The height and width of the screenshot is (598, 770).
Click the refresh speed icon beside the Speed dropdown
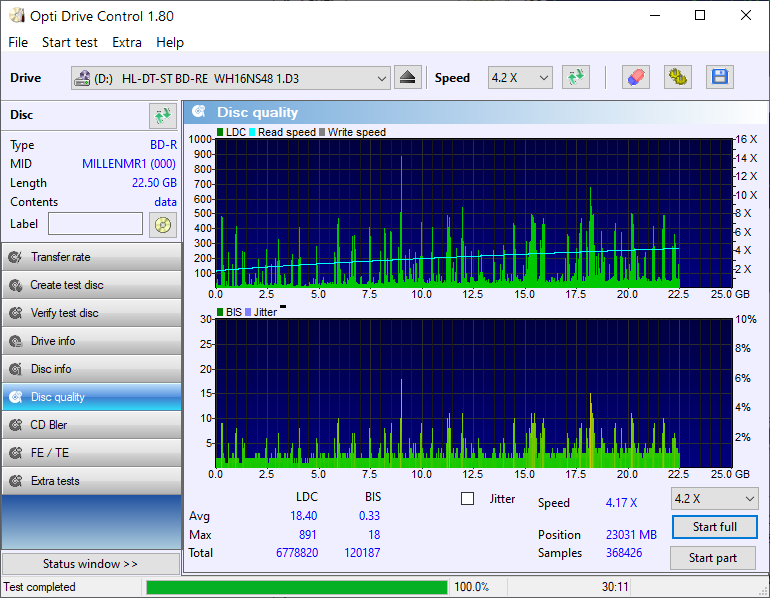576,78
